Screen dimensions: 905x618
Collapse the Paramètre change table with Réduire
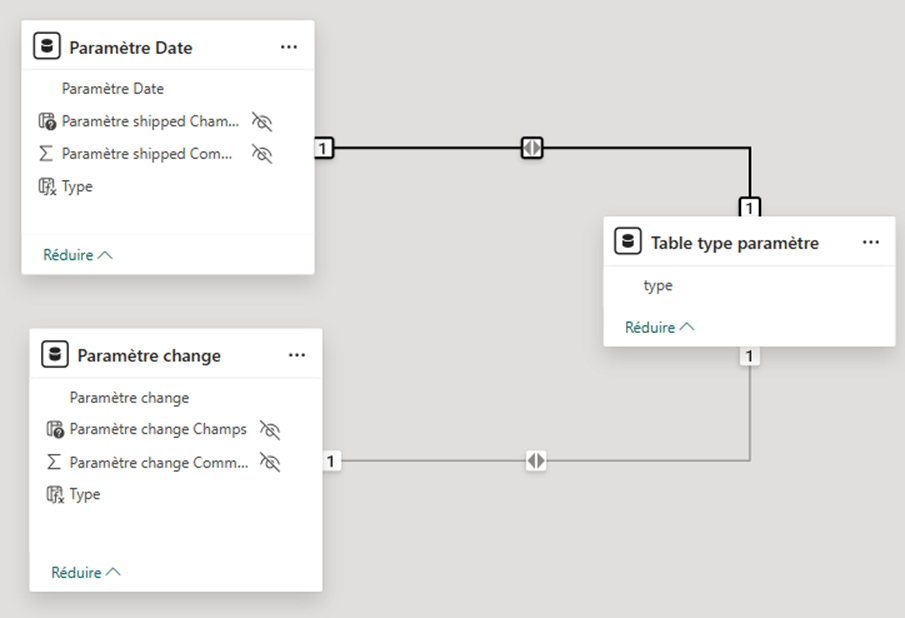(x=85, y=573)
